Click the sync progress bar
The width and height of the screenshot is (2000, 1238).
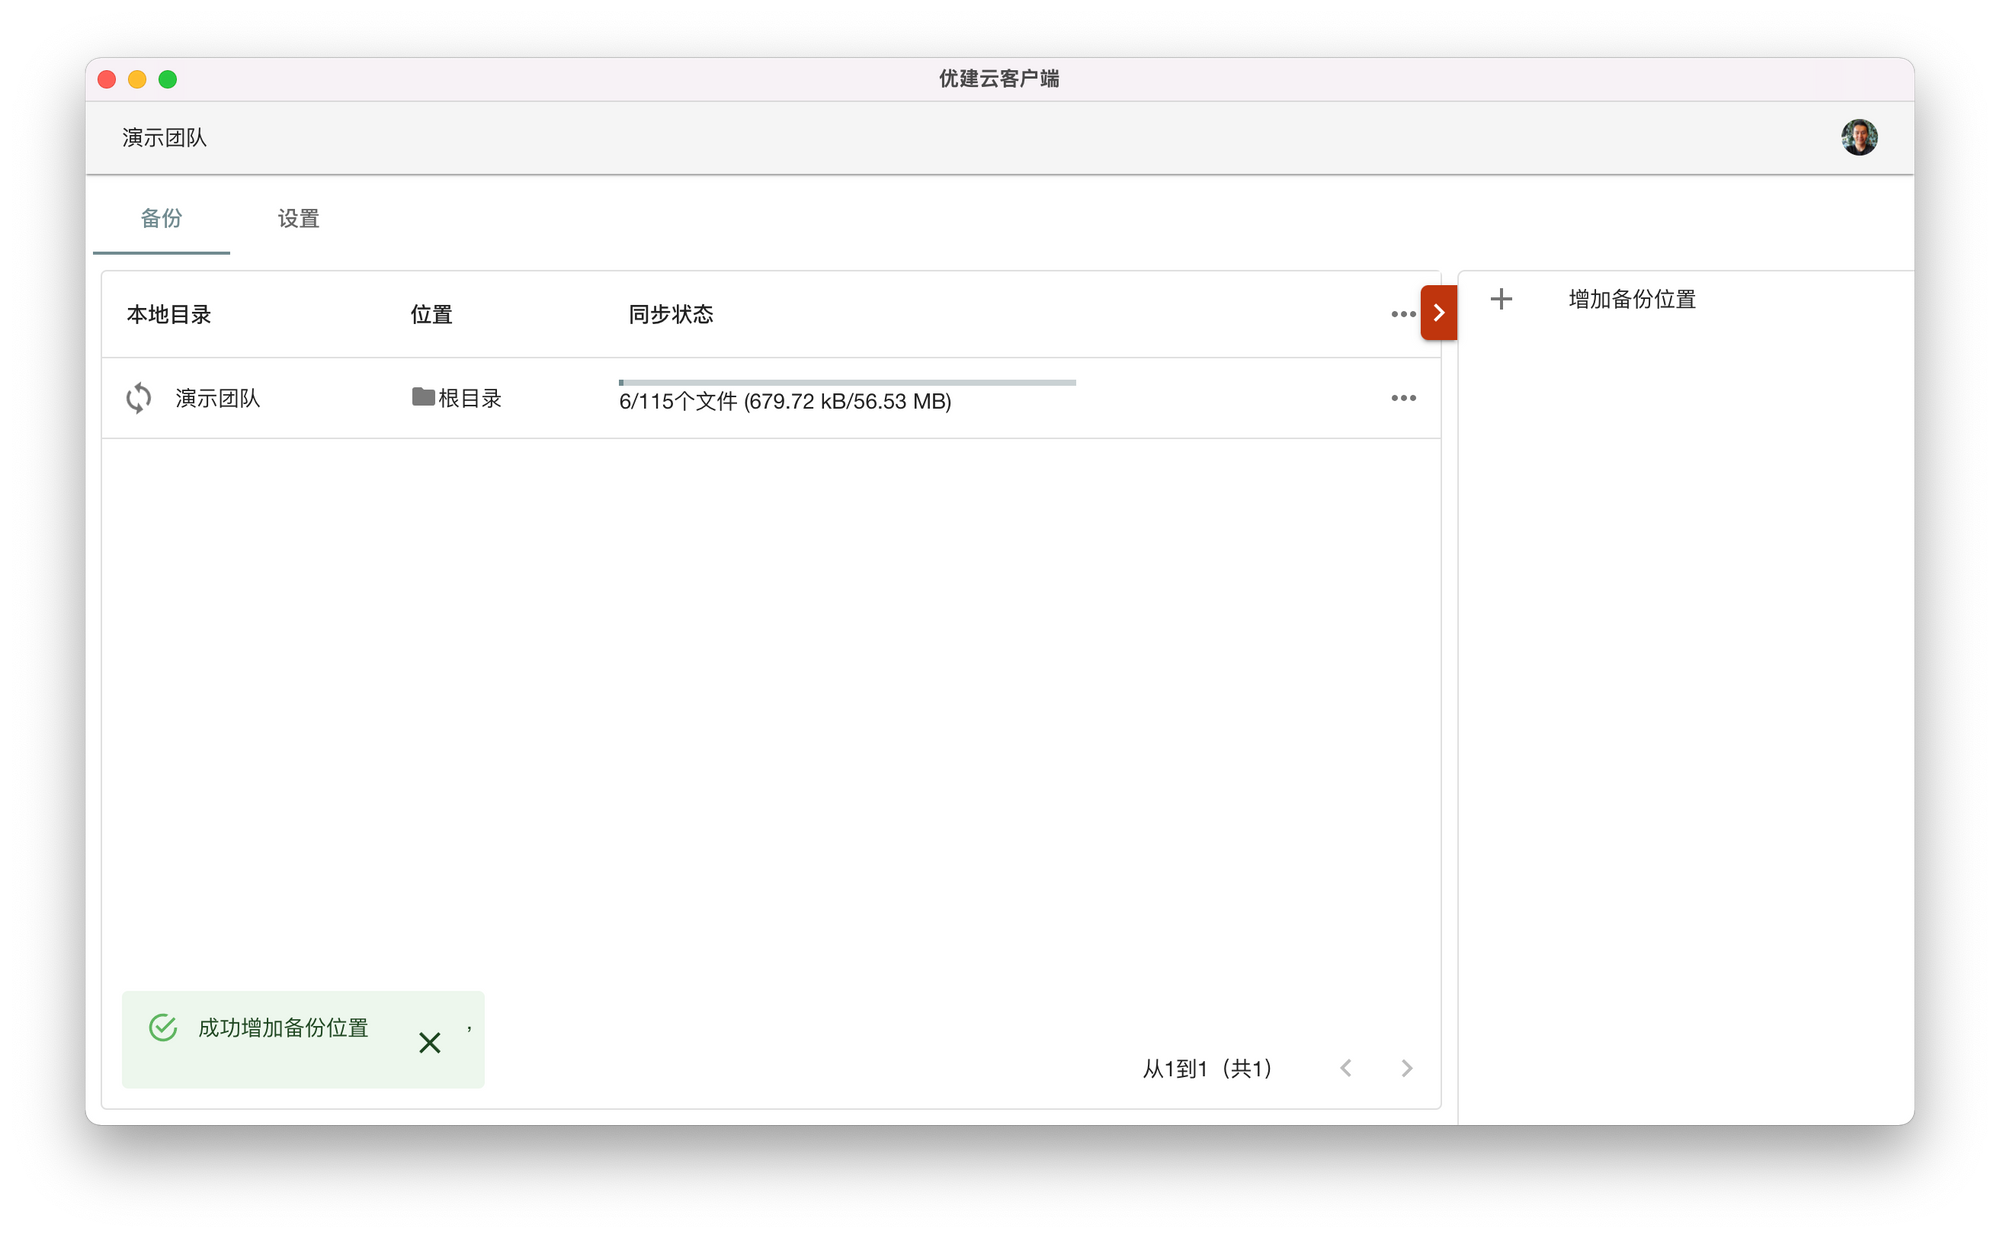[847, 382]
